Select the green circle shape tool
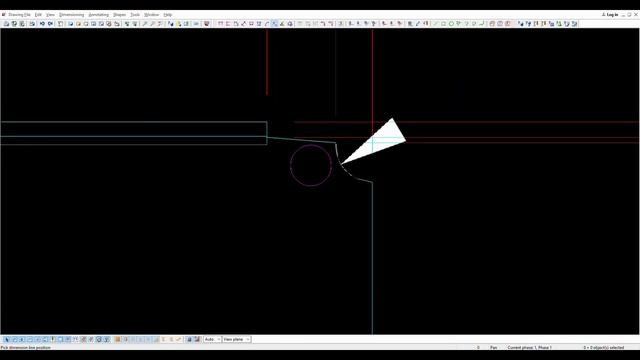640x360 pixels. pos(451,24)
